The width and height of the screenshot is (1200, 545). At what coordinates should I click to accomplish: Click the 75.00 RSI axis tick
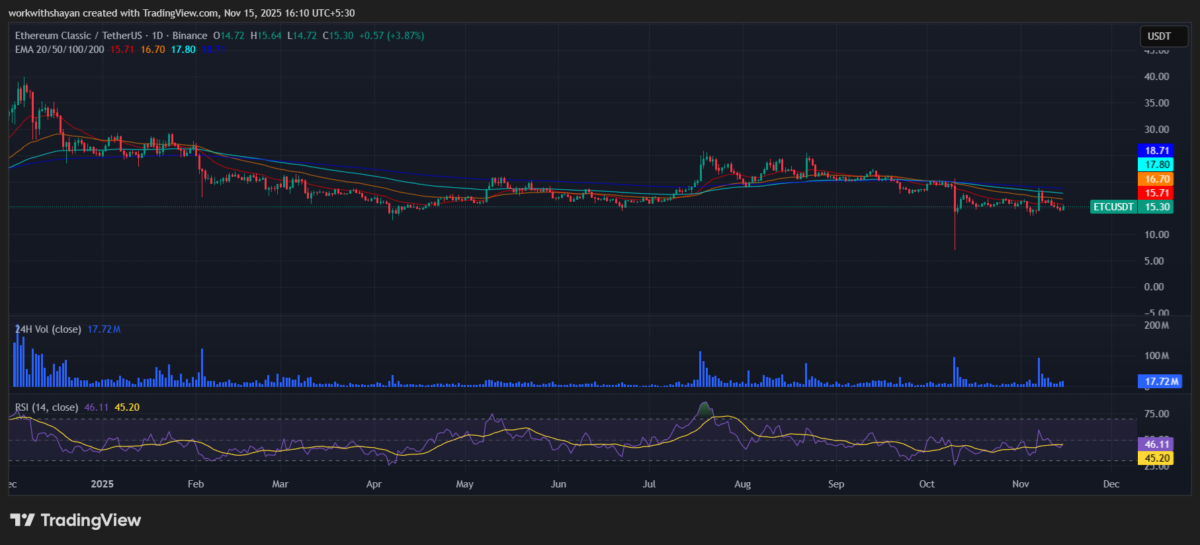[x=1156, y=414]
